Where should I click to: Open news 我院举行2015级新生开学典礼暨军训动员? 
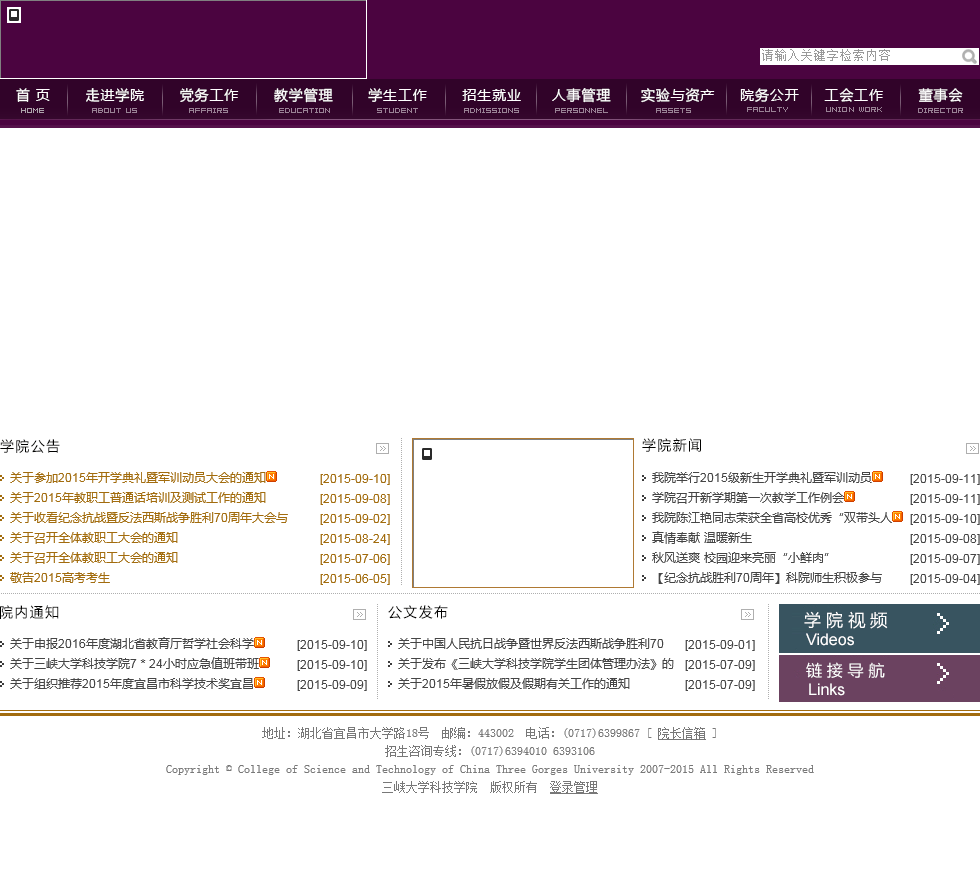click(761, 478)
